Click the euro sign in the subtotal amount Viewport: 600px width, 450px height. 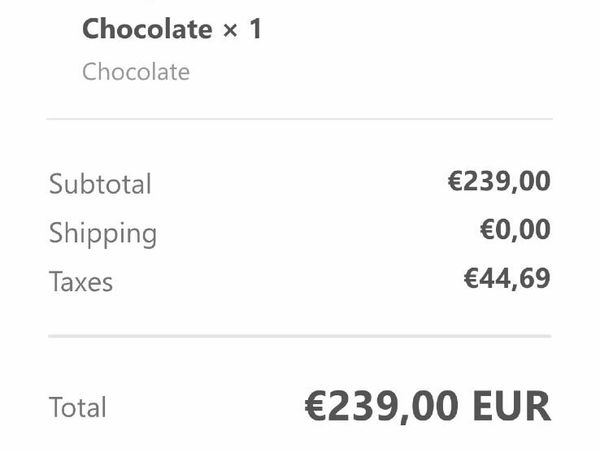455,182
